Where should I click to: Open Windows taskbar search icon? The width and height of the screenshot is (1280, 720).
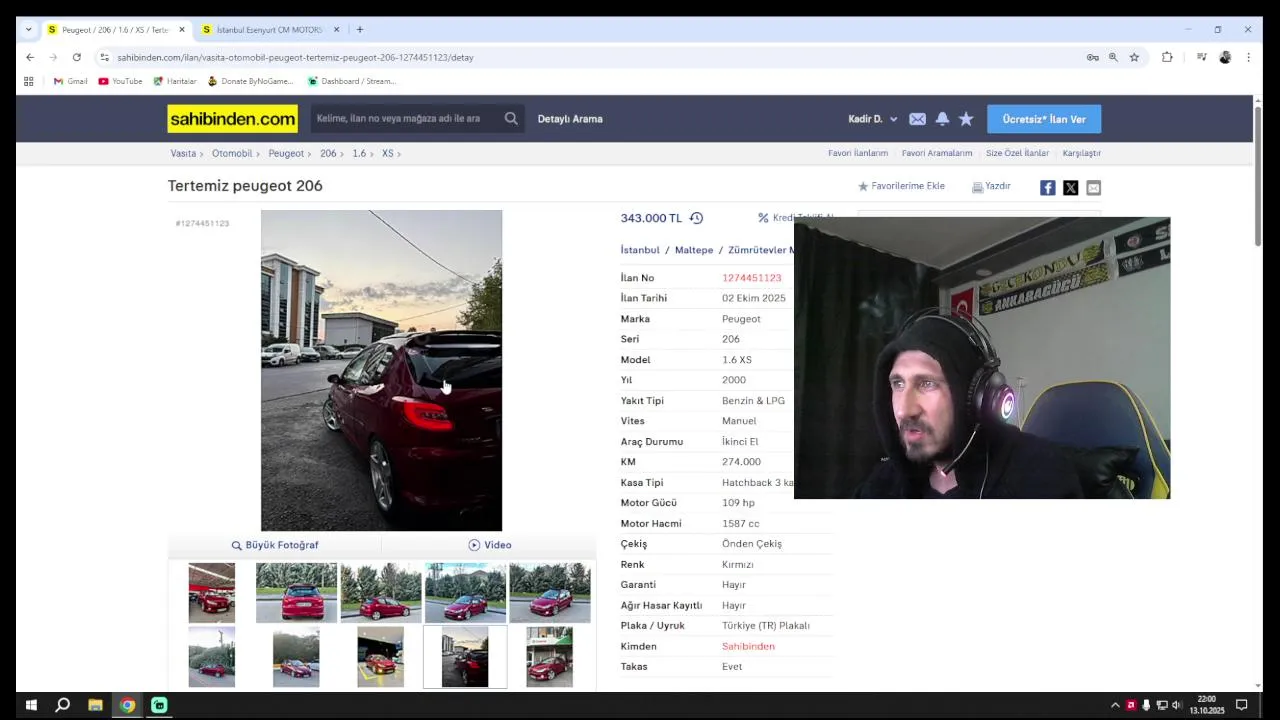62,705
